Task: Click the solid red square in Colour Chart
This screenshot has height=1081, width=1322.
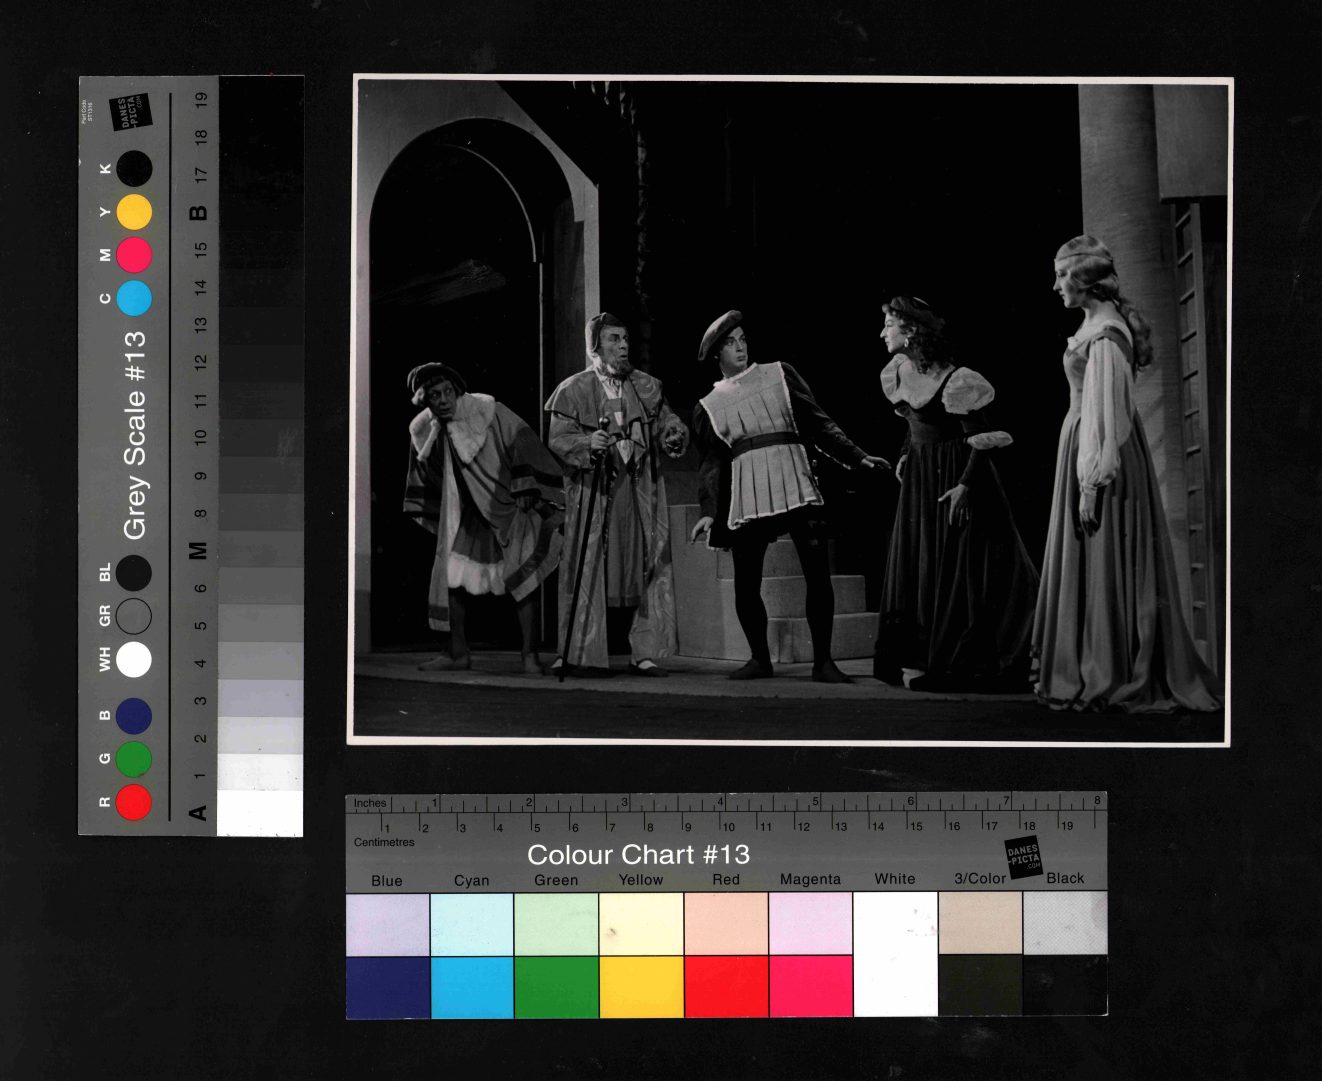Action: click(726, 986)
